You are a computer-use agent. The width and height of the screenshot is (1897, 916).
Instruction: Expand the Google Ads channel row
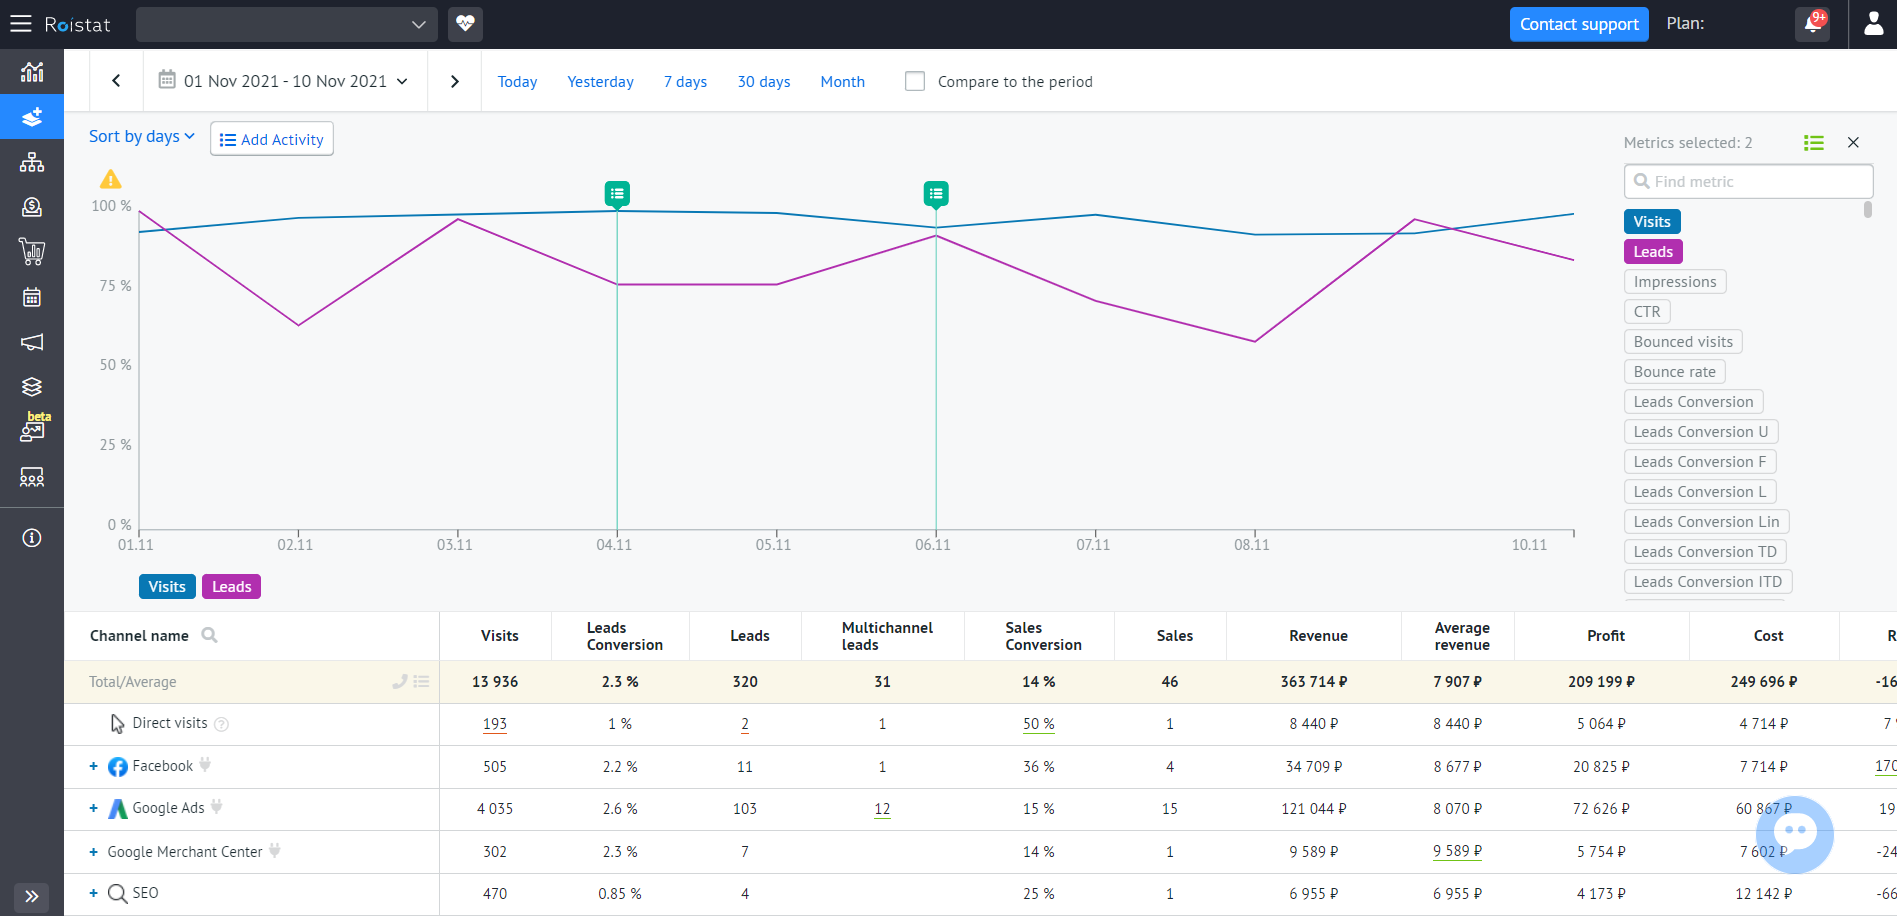pyautogui.click(x=94, y=808)
